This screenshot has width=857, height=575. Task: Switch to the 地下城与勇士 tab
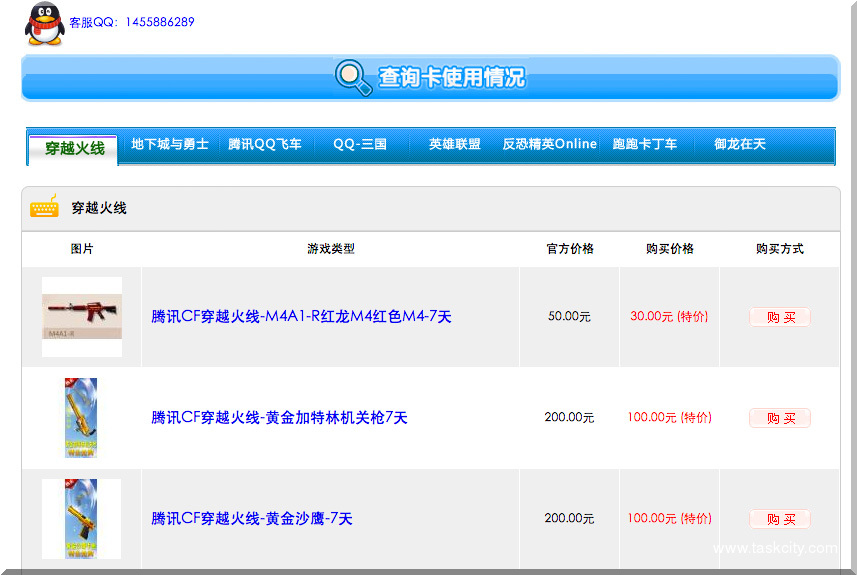click(169, 144)
